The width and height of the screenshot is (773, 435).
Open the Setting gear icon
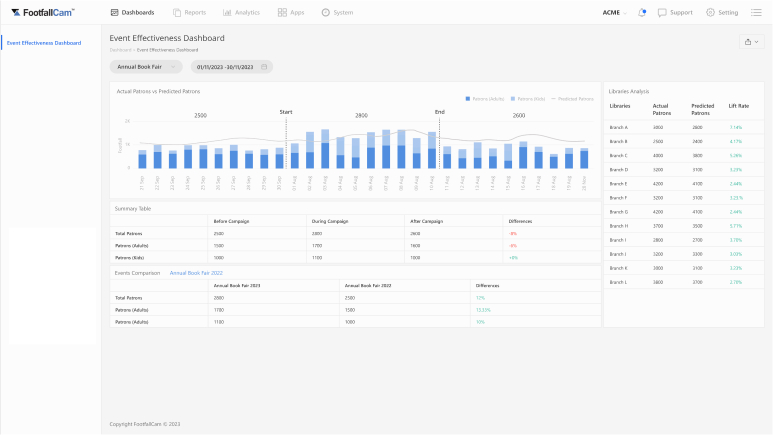point(710,12)
